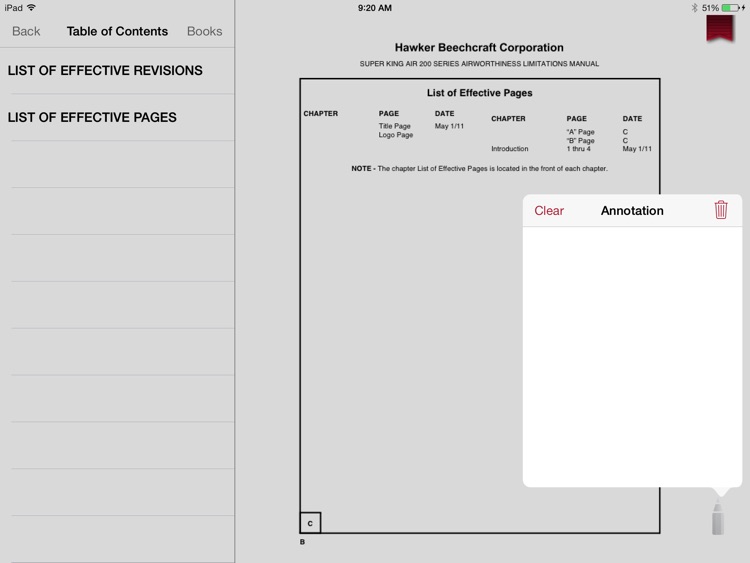Image resolution: width=750 pixels, height=563 pixels.
Task: Tap the 'Introduction' chapter entry
Action: 509,149
